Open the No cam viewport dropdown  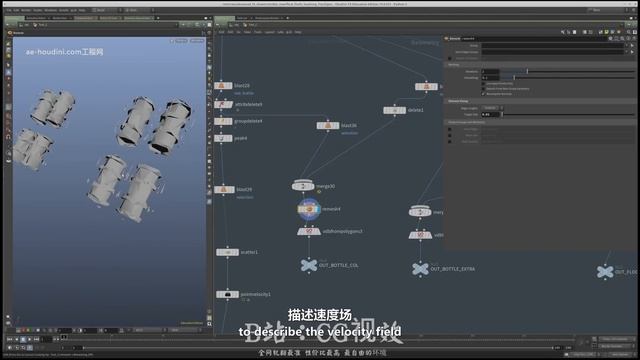197,41
